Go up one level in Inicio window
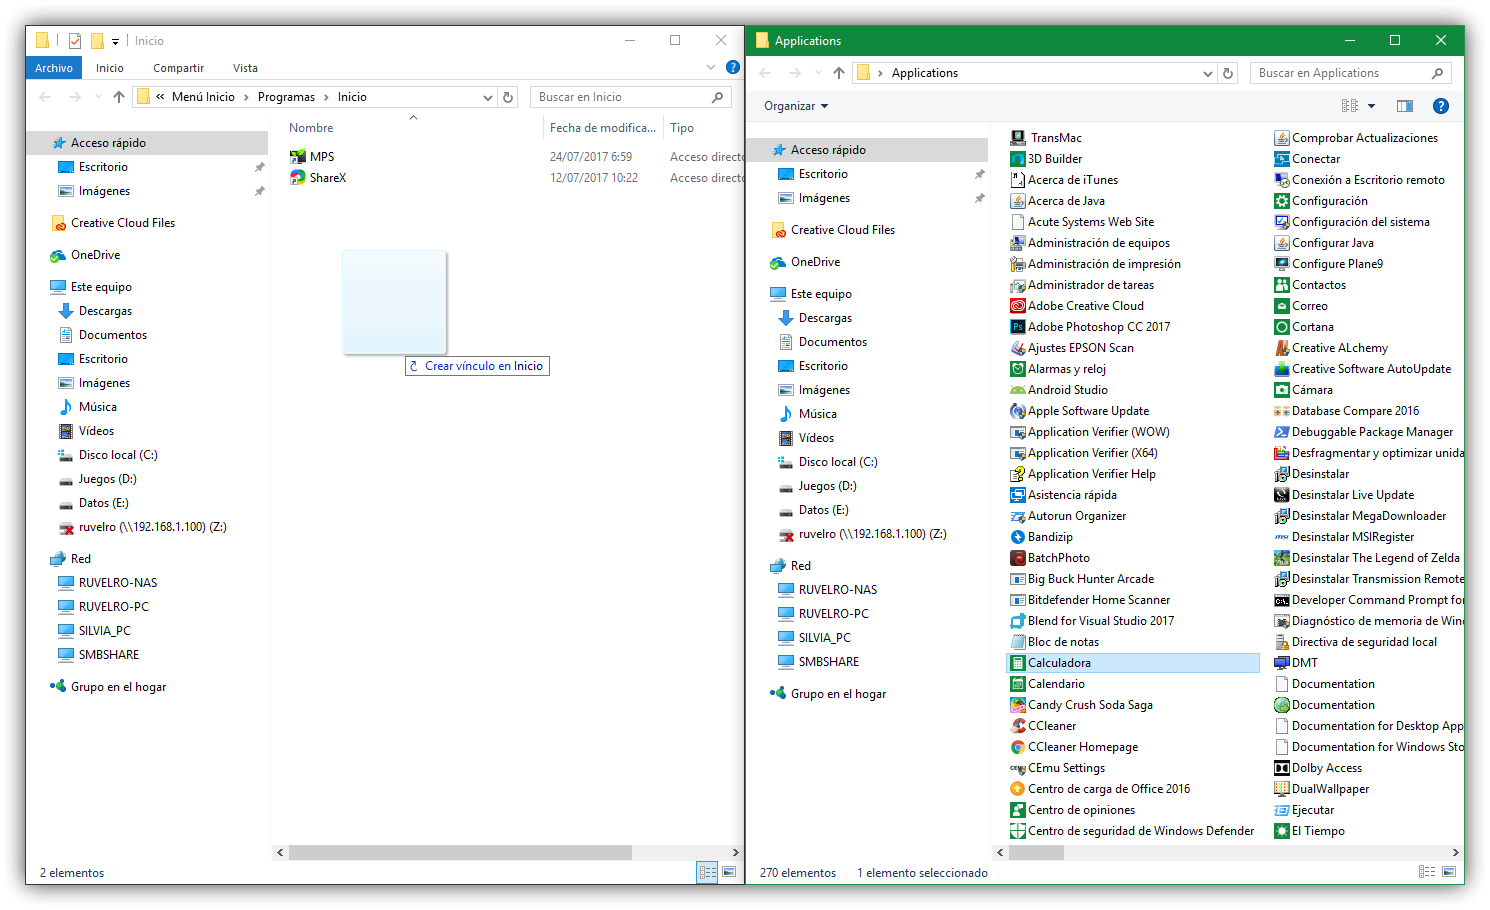Image resolution: width=1490 pixels, height=910 pixels. pyautogui.click(x=119, y=97)
